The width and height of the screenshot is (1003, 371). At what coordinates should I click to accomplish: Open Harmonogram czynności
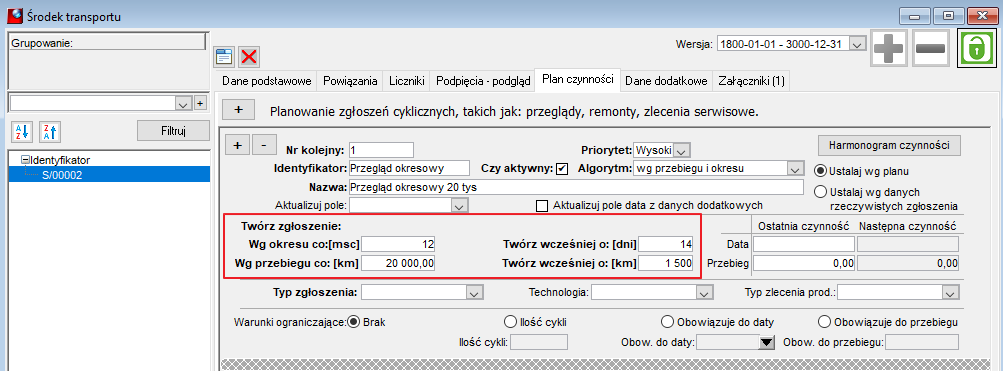[x=890, y=145]
